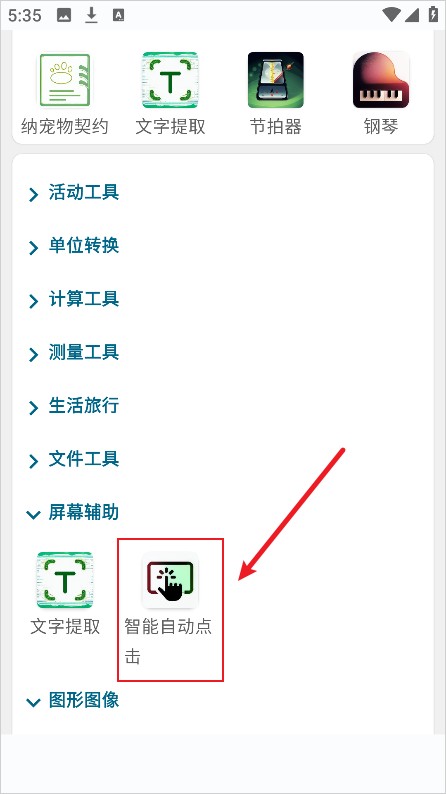Image resolution: width=446 pixels, height=794 pixels.
Task: Expand the 文件工具 category
Action: [74, 459]
